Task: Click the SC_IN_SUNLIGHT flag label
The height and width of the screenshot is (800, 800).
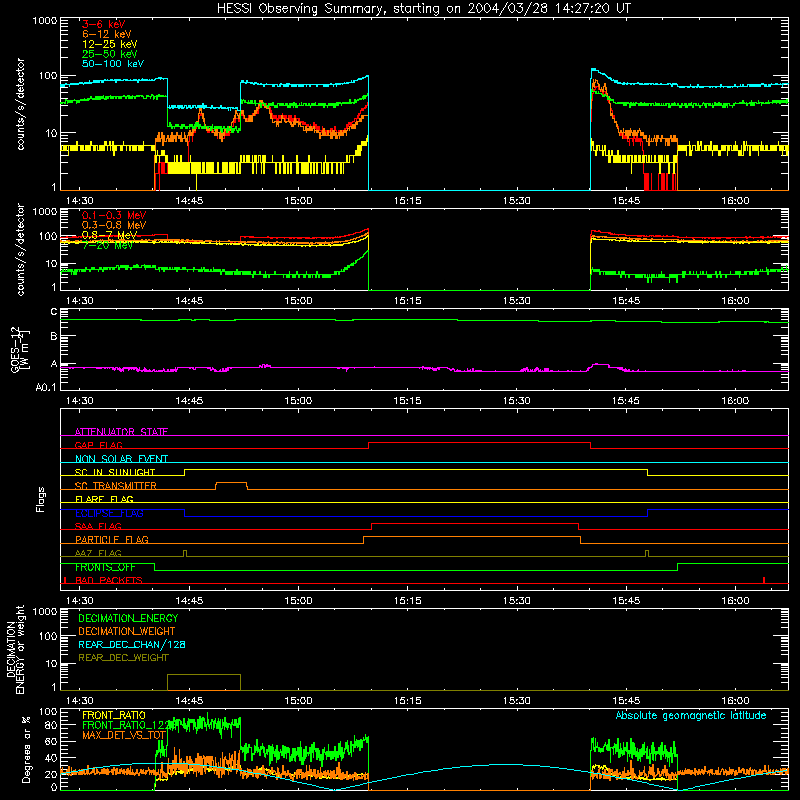Action: (115, 472)
